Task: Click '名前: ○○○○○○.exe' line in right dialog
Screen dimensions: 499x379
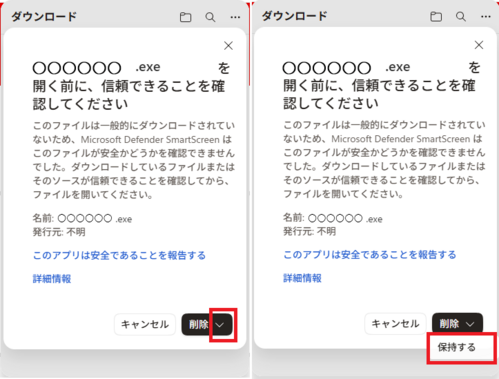Action: coord(333,218)
